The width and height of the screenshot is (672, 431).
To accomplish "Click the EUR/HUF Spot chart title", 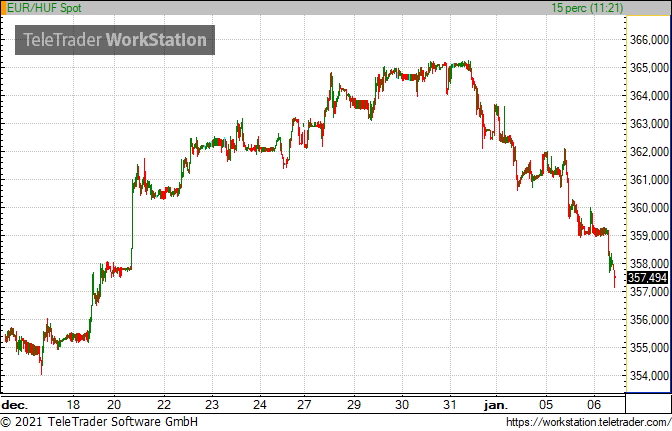I will point(44,8).
